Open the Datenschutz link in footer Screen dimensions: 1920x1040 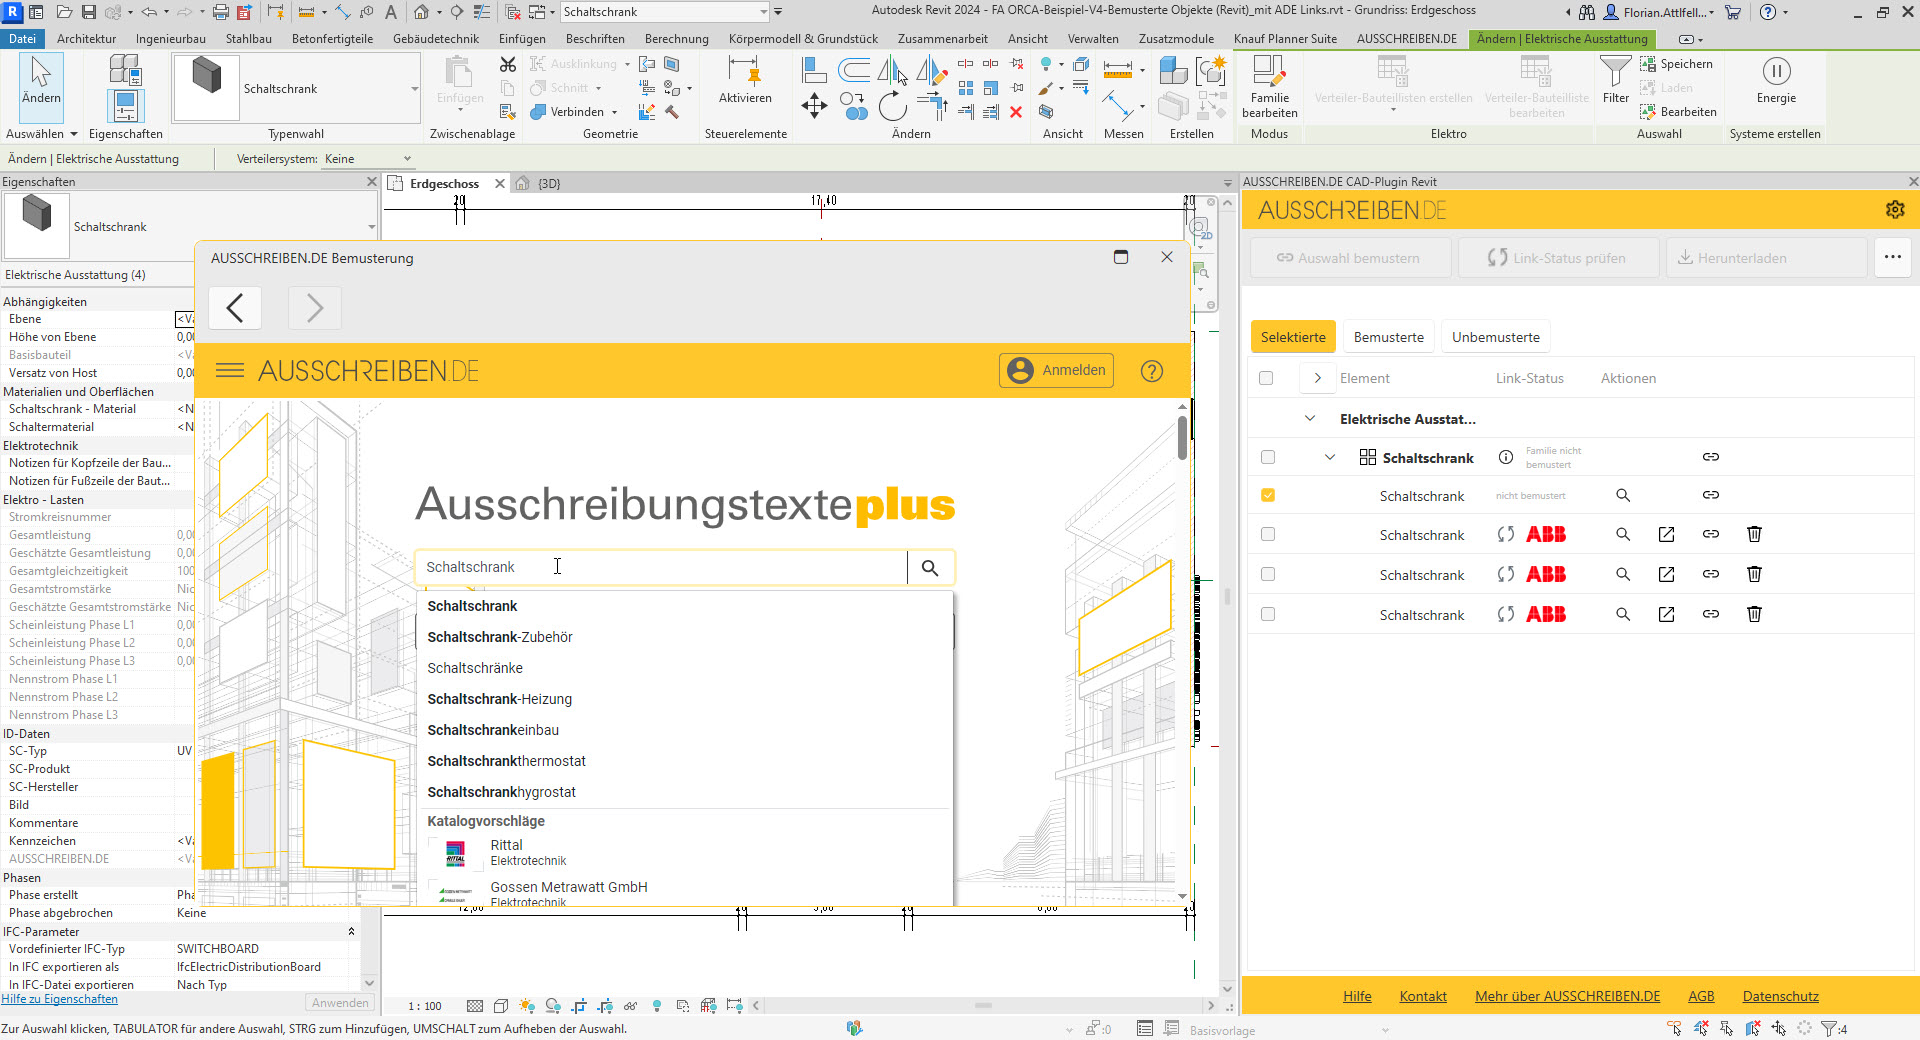click(x=1780, y=997)
